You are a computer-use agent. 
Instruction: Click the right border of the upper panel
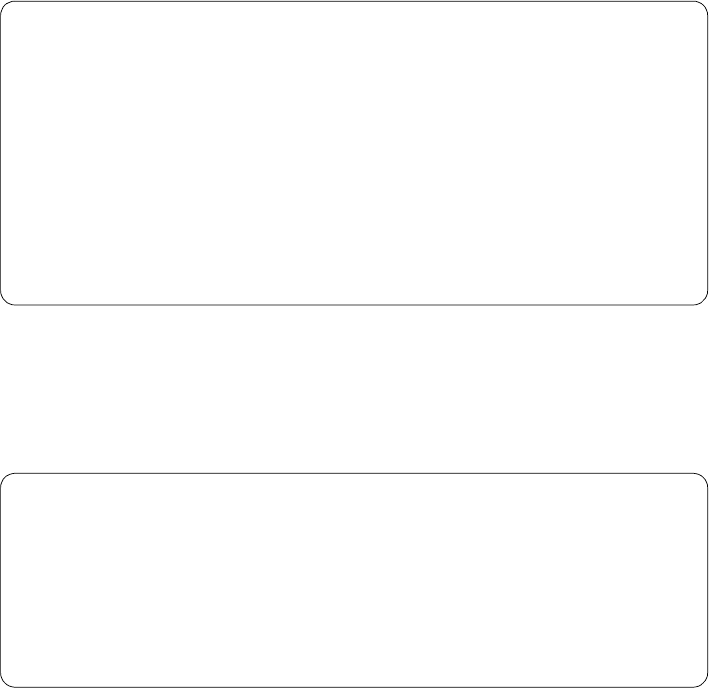(707, 153)
